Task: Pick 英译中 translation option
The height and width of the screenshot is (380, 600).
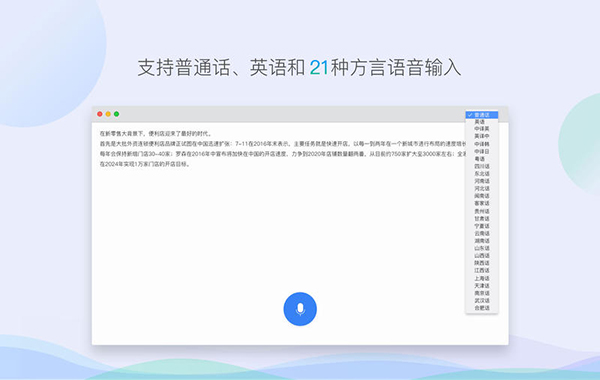Action: pyautogui.click(x=482, y=136)
